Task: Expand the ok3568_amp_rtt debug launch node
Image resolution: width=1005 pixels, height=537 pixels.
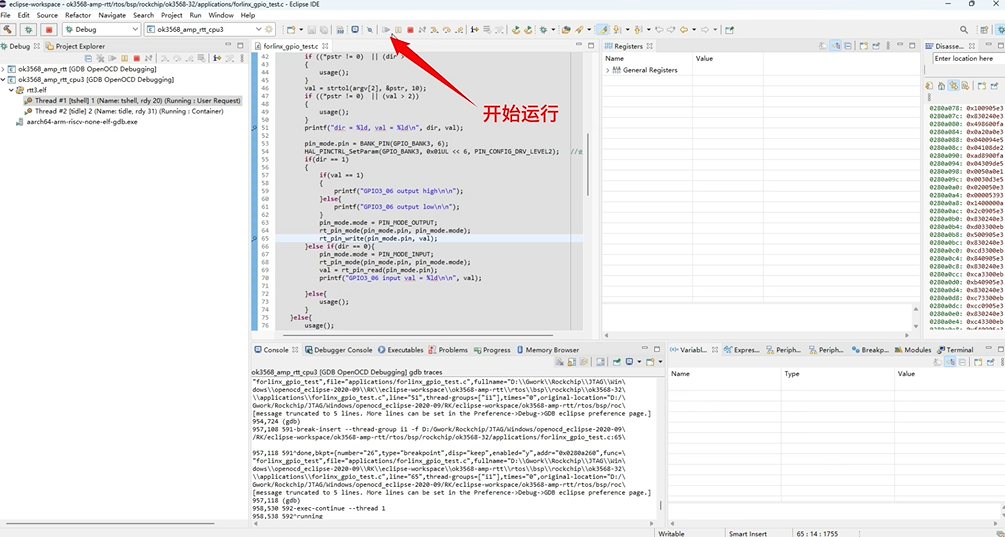Action: pos(3,69)
